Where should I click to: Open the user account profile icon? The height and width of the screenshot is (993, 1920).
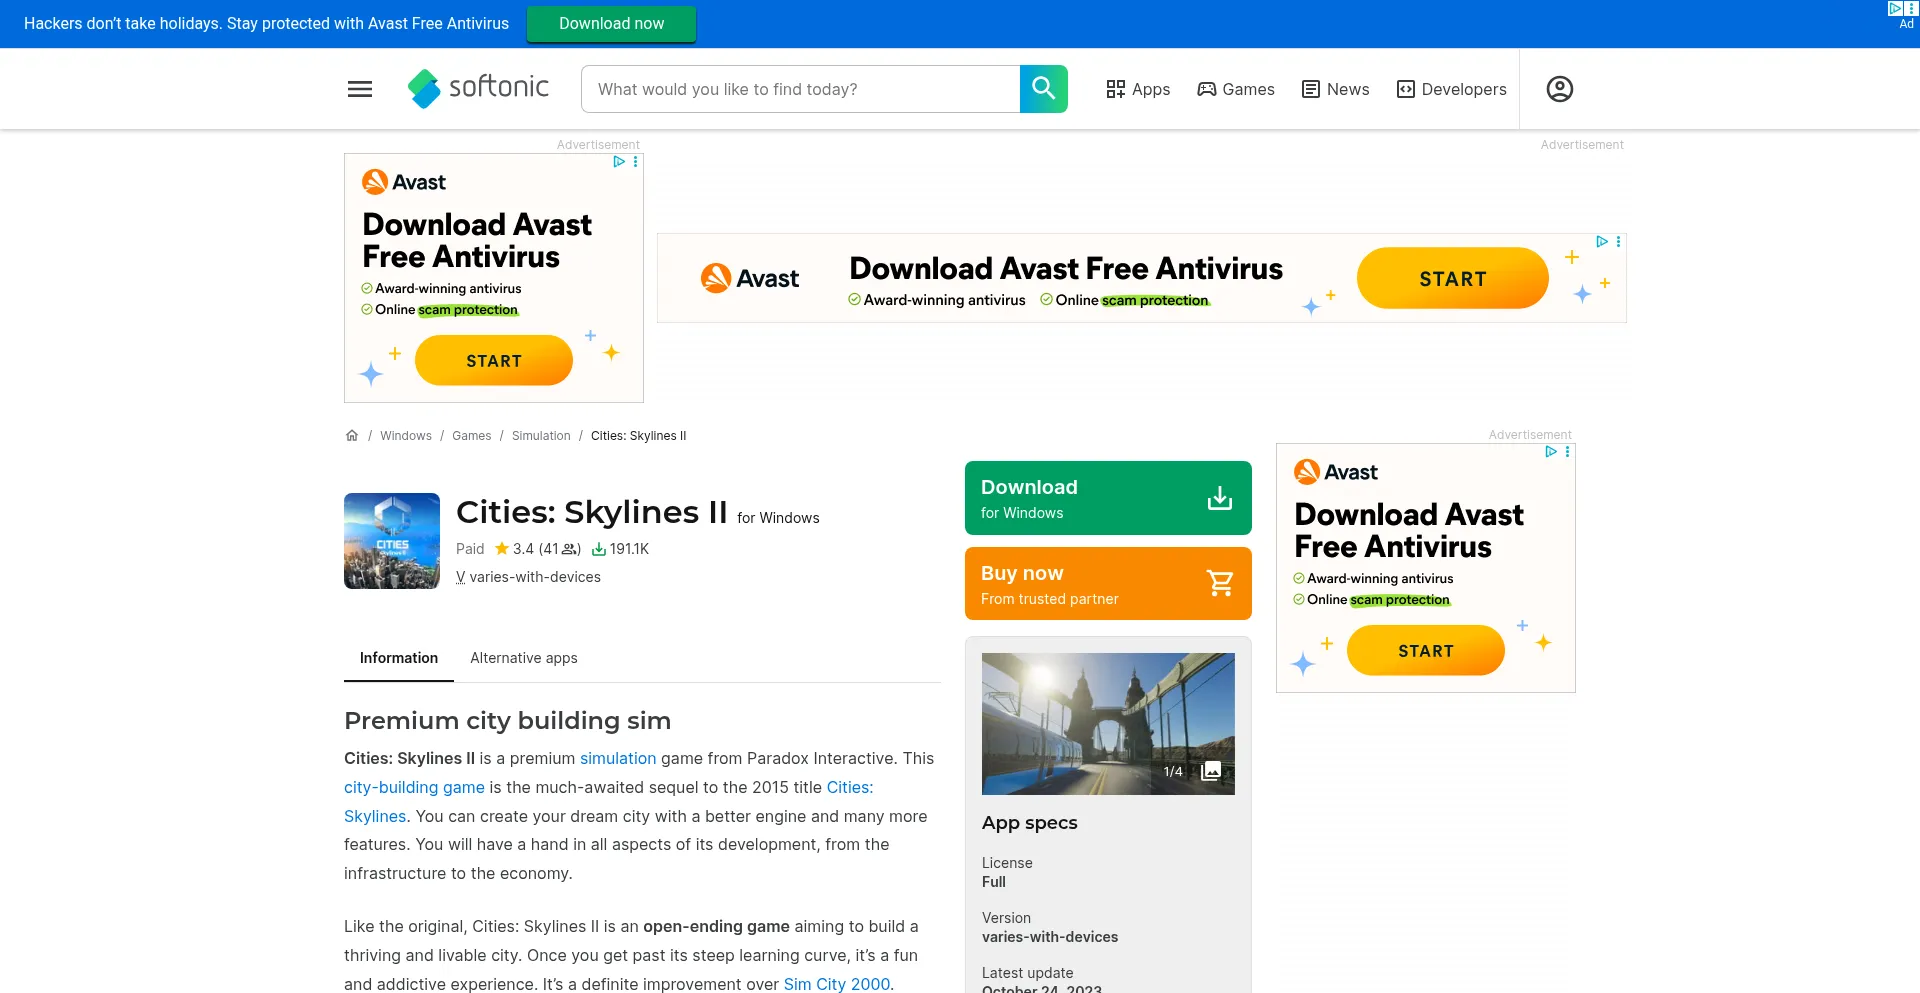(1559, 89)
